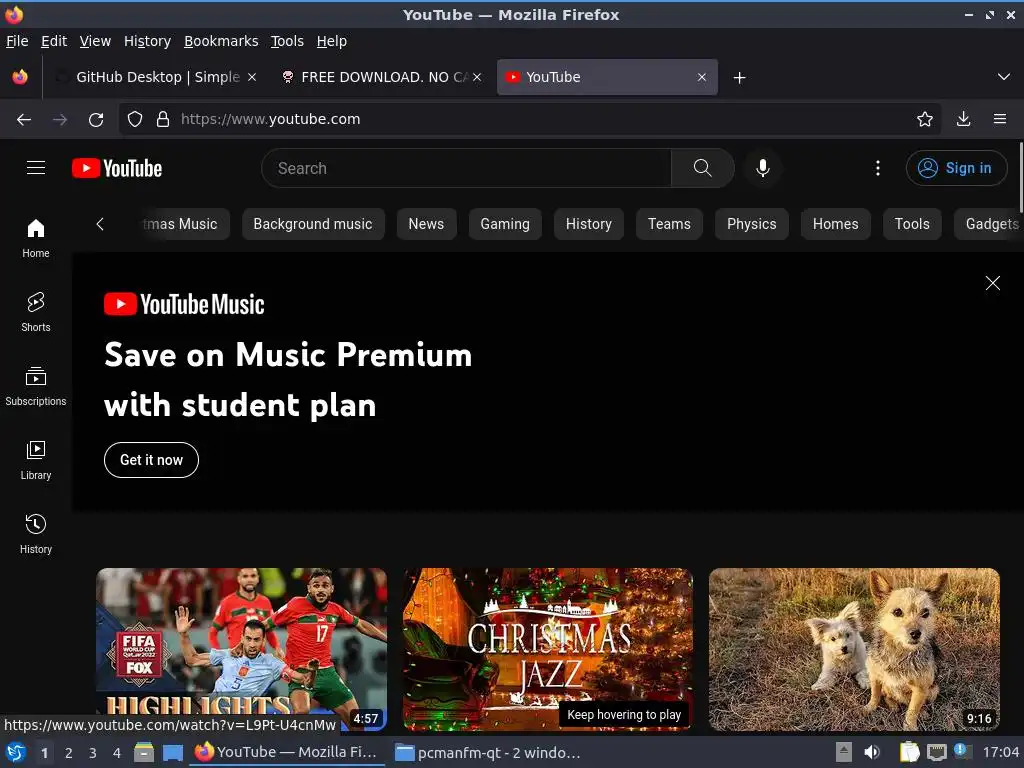Open Firefox downloads panel

point(963,119)
